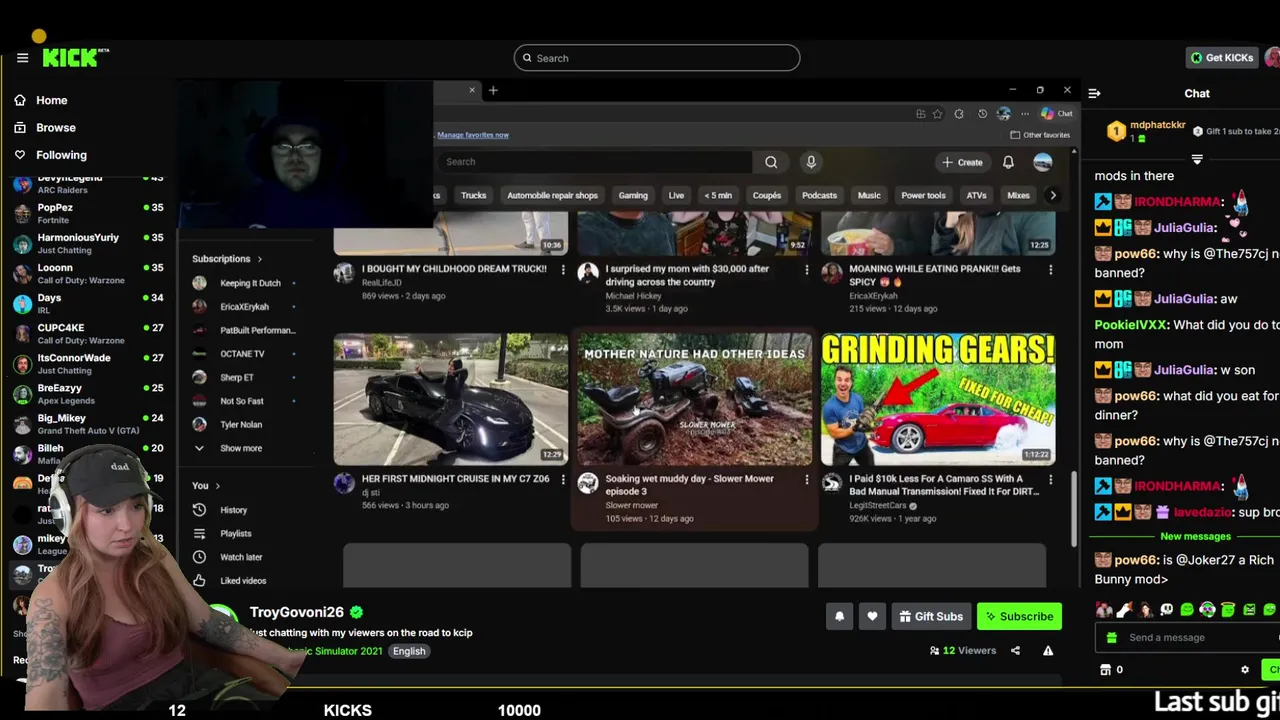Open Copilot Chat button in browser
This screenshot has width=1280, height=720.
pyautogui.click(x=1056, y=114)
